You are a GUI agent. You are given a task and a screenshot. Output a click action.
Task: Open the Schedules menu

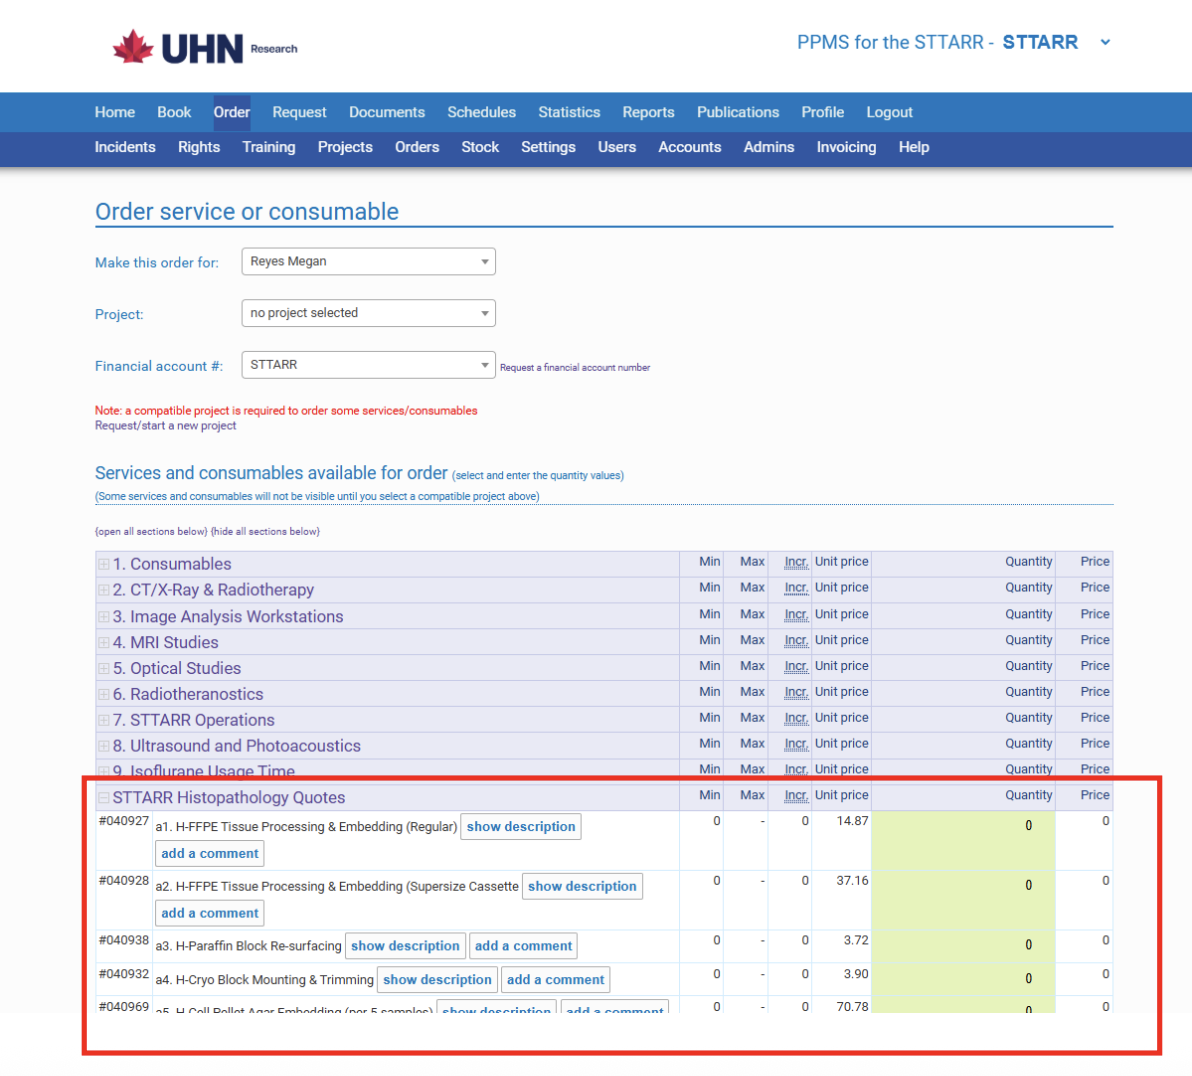[481, 113]
